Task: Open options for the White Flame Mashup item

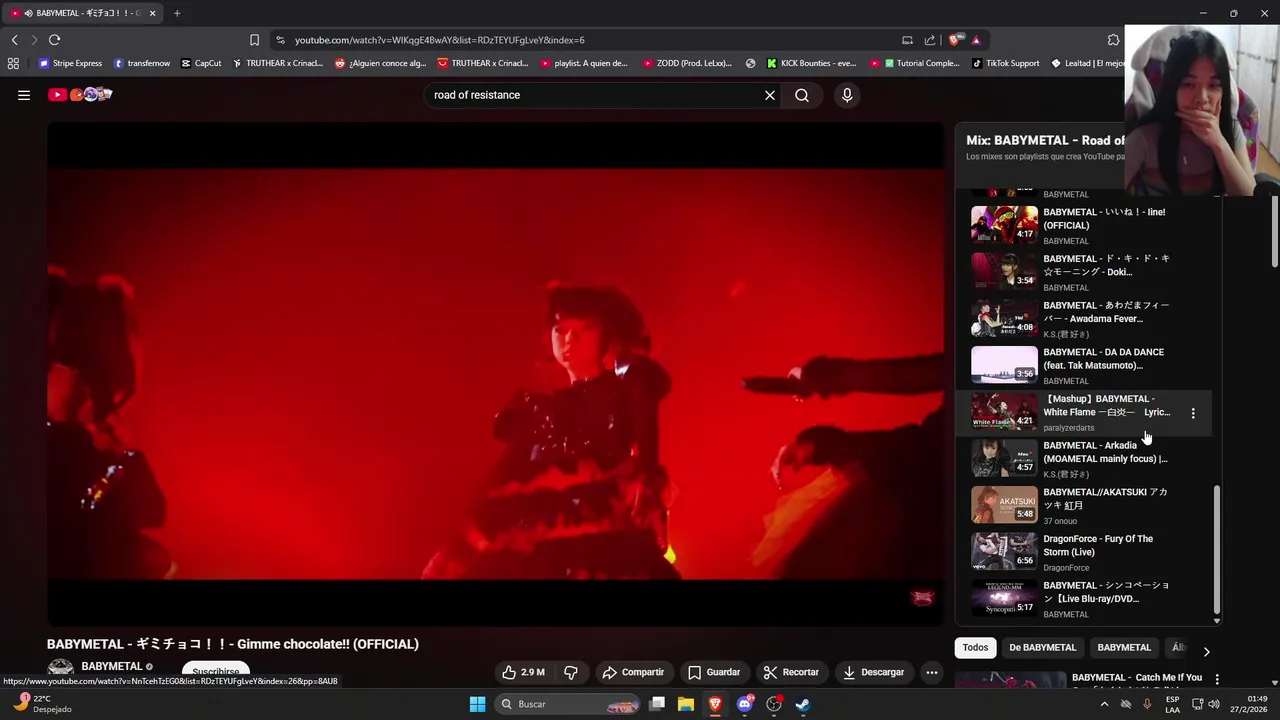Action: [1193, 413]
